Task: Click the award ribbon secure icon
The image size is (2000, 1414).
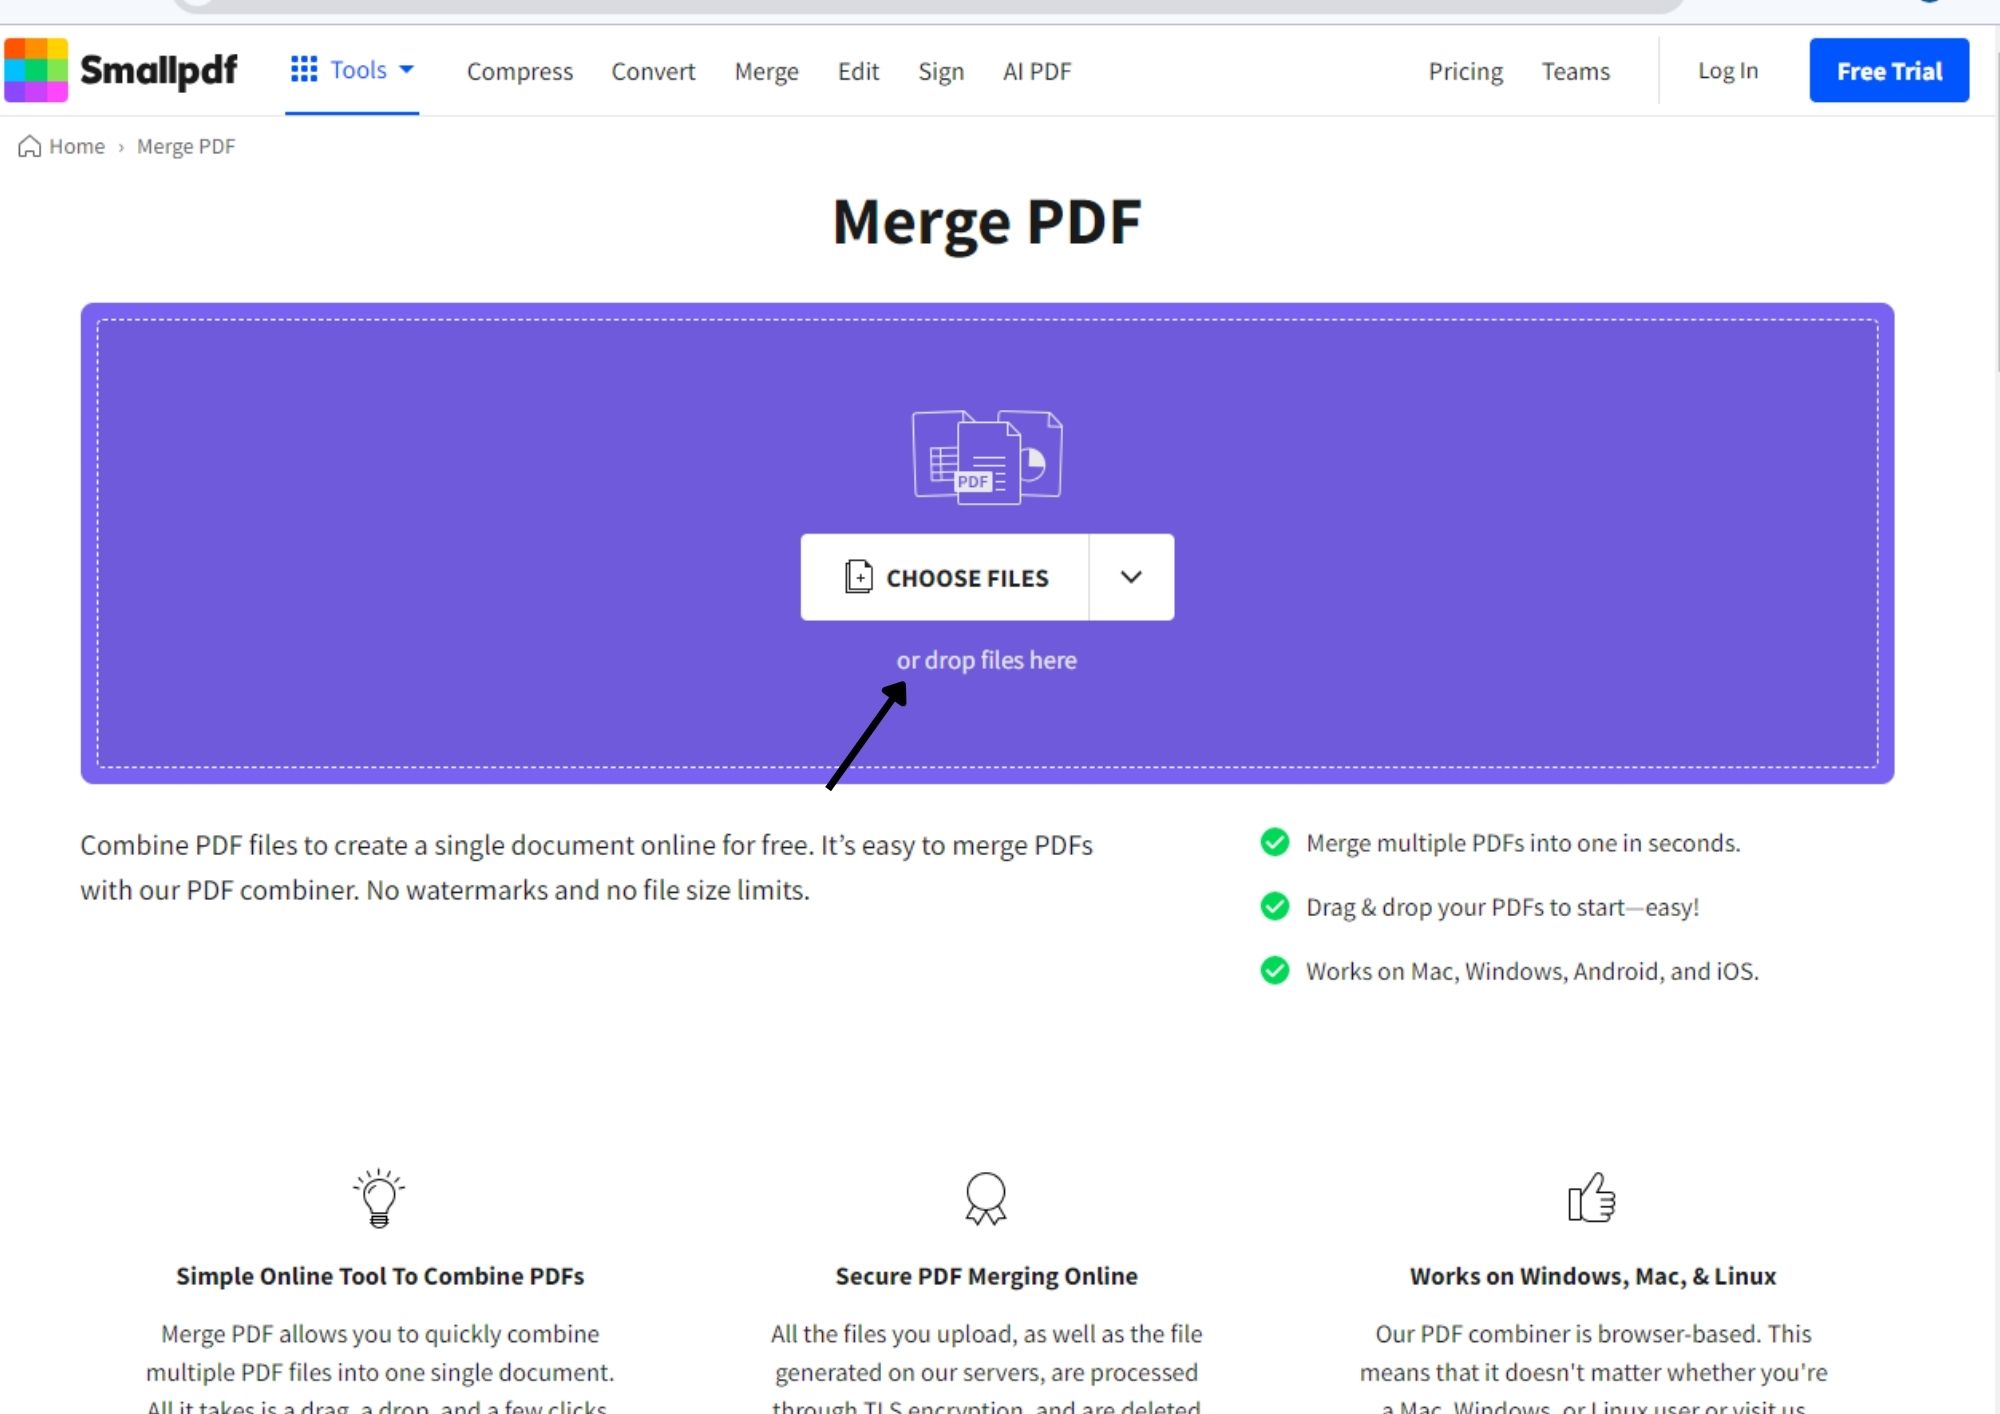Action: tap(985, 1197)
